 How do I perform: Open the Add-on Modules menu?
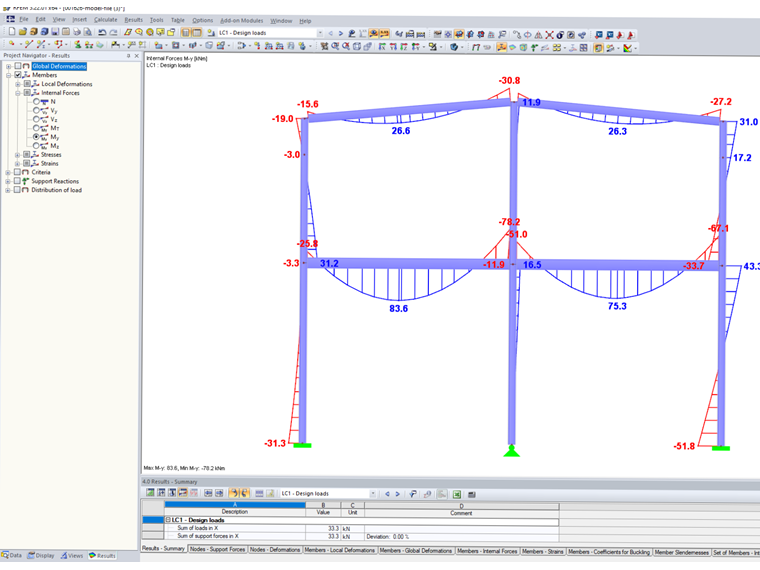click(x=241, y=20)
